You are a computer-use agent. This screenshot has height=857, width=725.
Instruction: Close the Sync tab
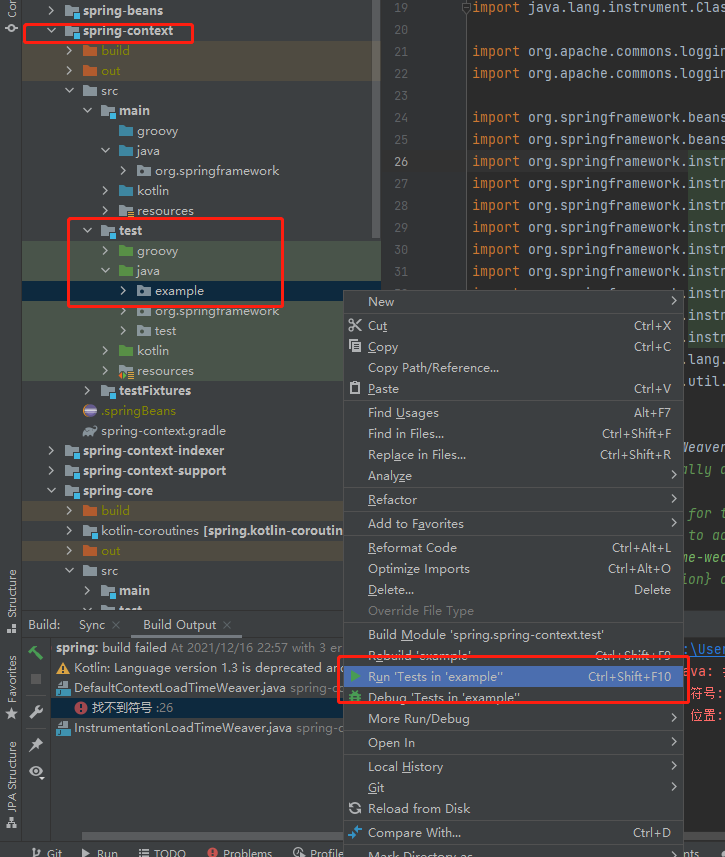(116, 625)
